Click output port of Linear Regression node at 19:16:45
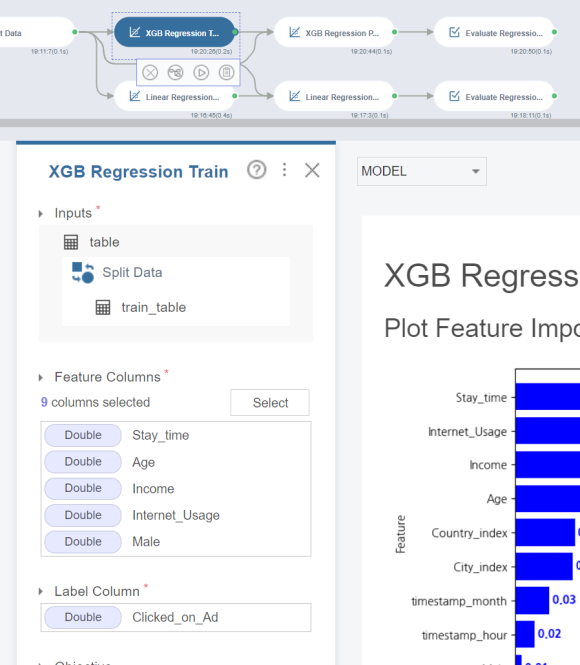 [235, 96]
